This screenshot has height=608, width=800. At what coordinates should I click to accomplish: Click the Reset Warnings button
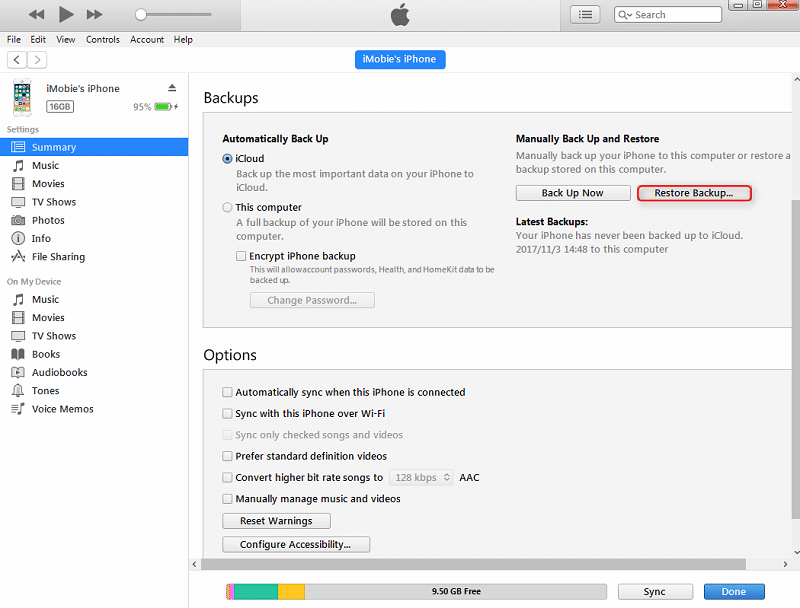click(x=277, y=521)
